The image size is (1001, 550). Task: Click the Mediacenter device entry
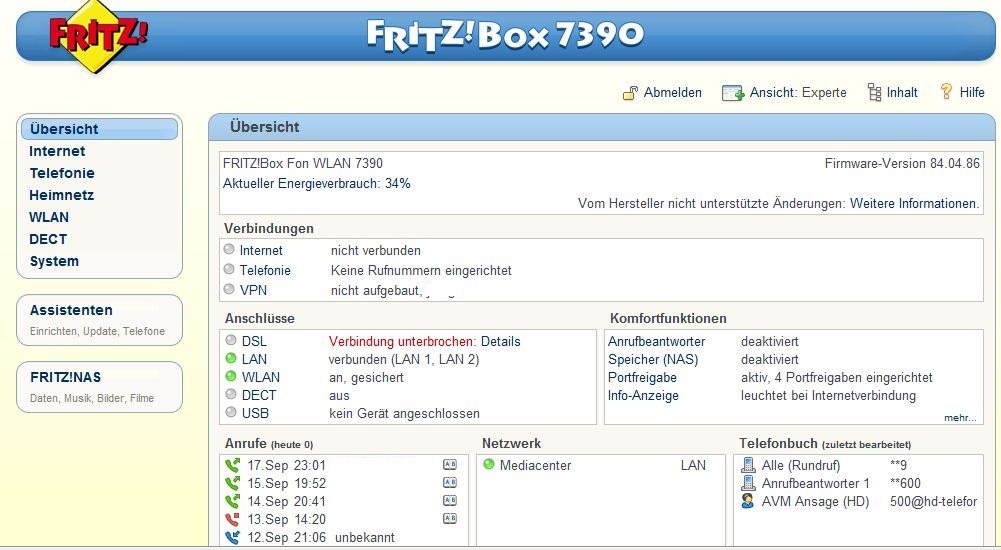tap(536, 465)
